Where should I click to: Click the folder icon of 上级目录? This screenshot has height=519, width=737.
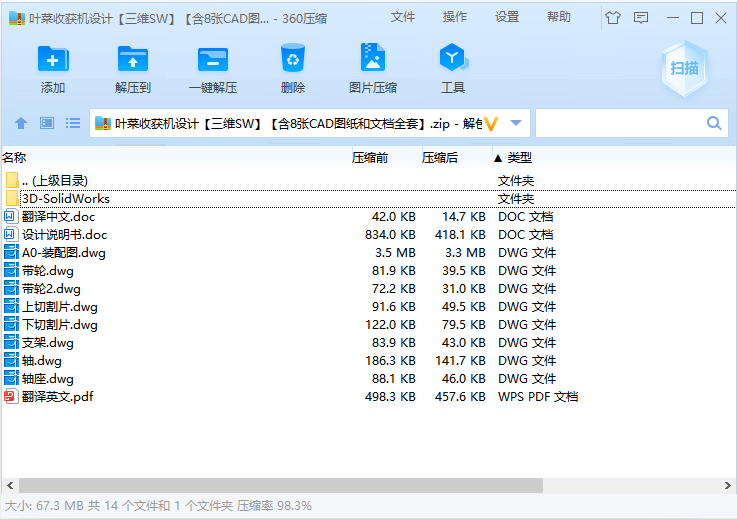point(12,180)
